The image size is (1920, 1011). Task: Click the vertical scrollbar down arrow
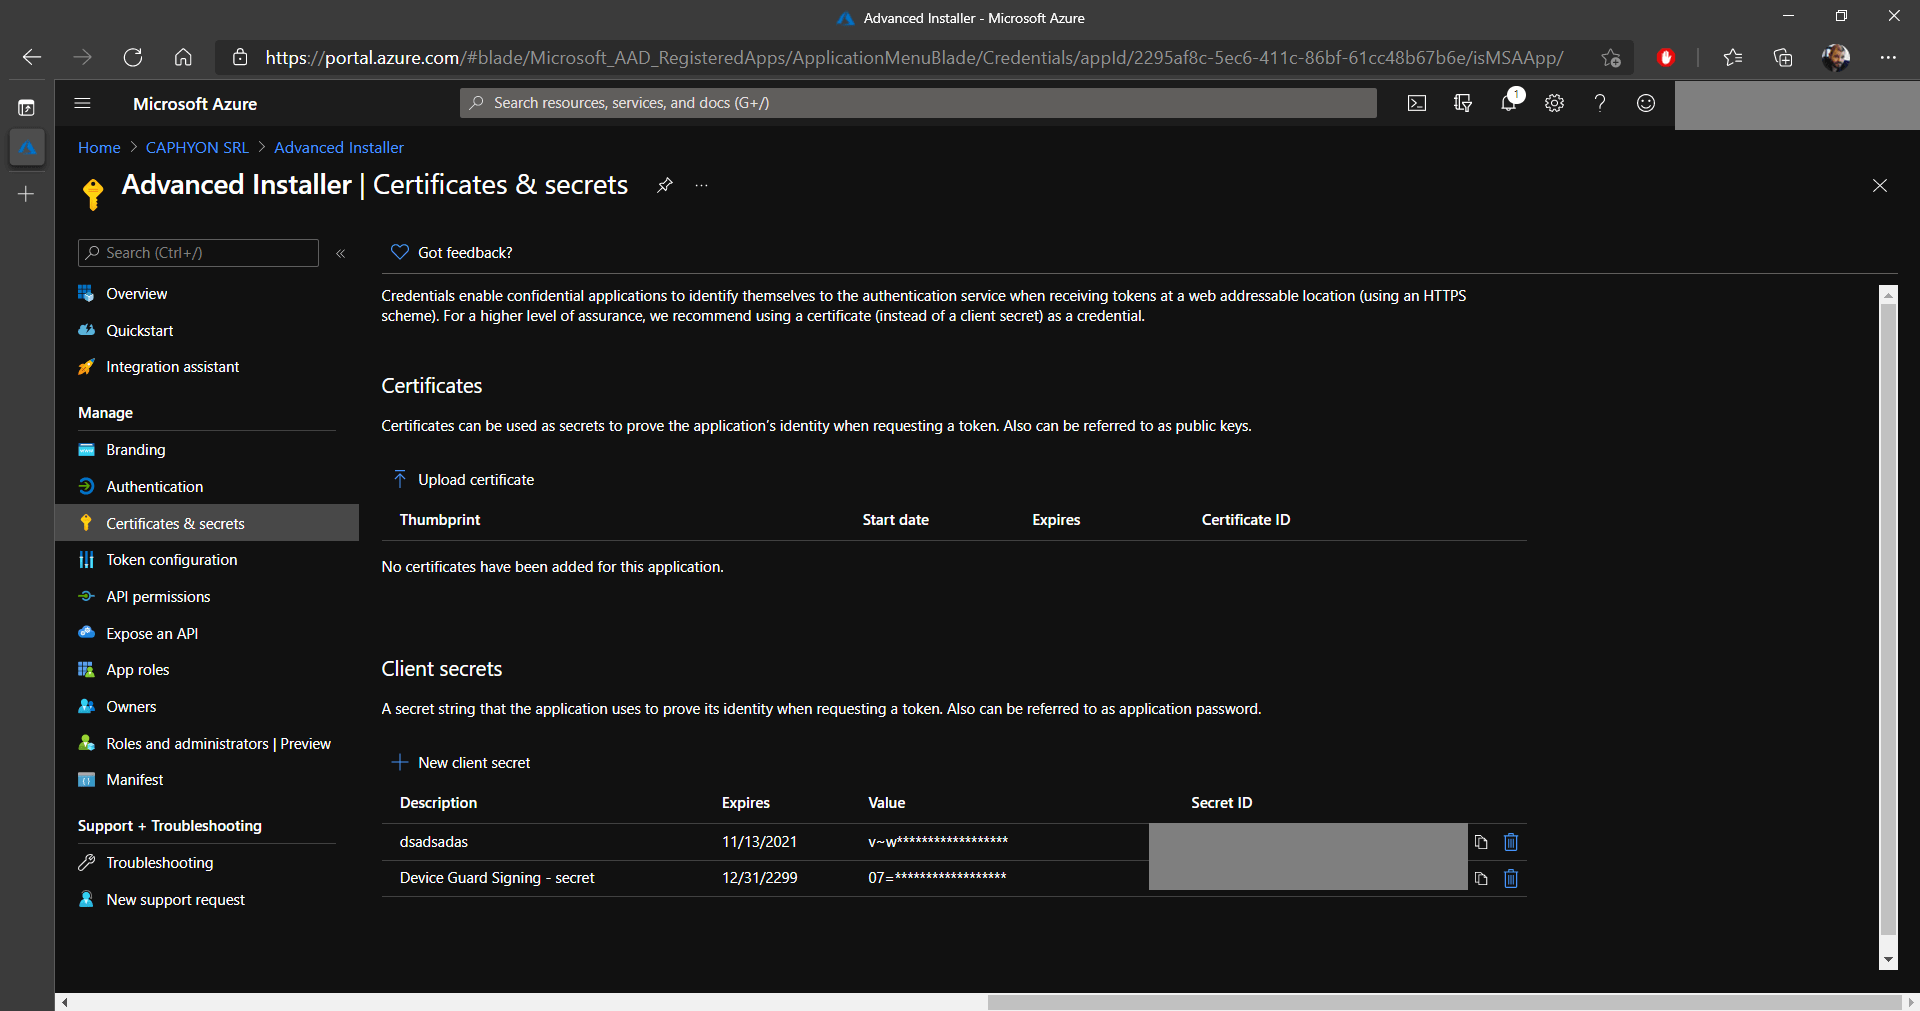tap(1888, 960)
